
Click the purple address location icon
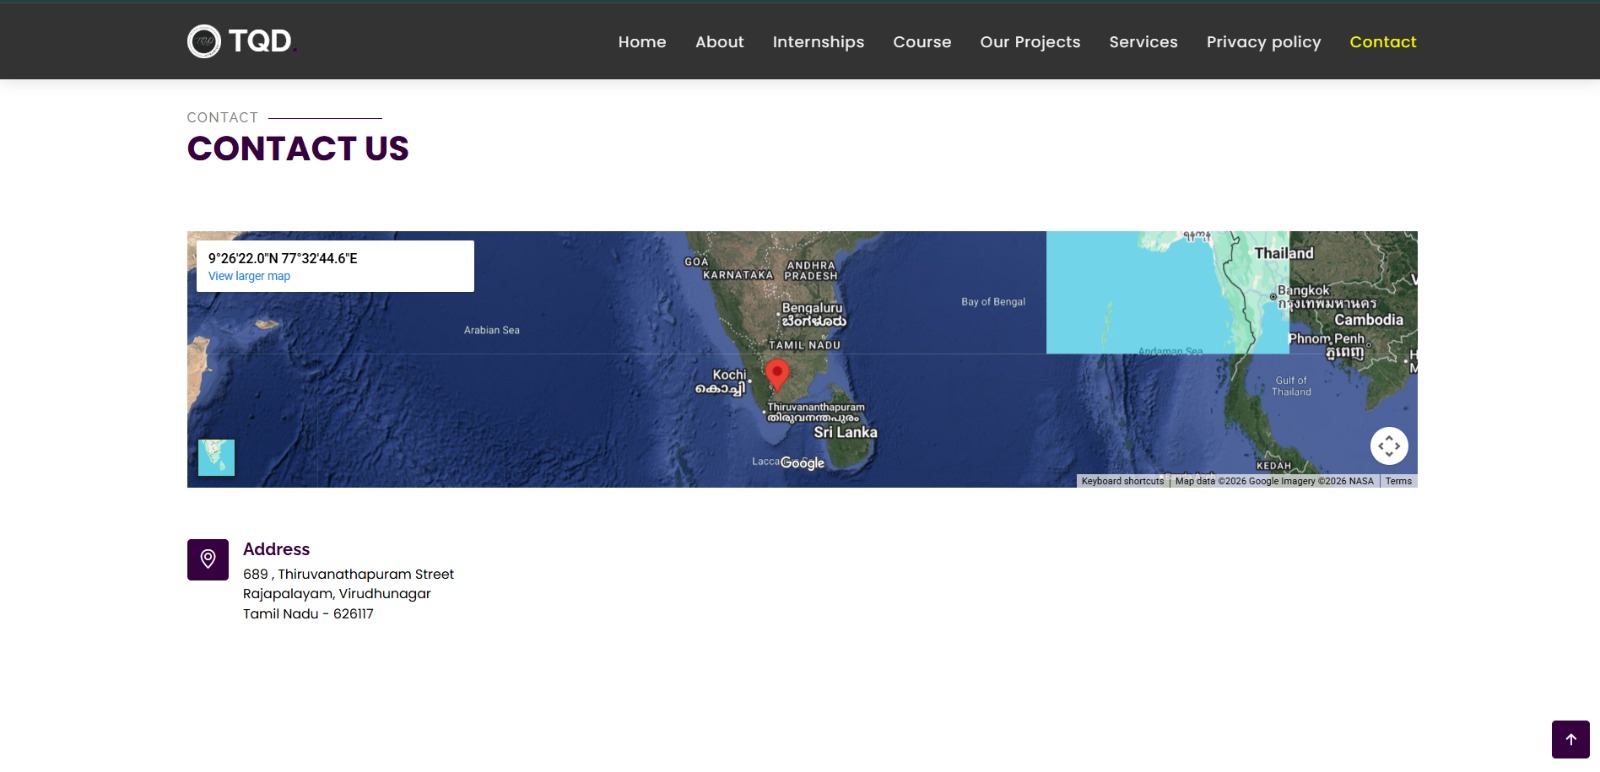pos(208,559)
